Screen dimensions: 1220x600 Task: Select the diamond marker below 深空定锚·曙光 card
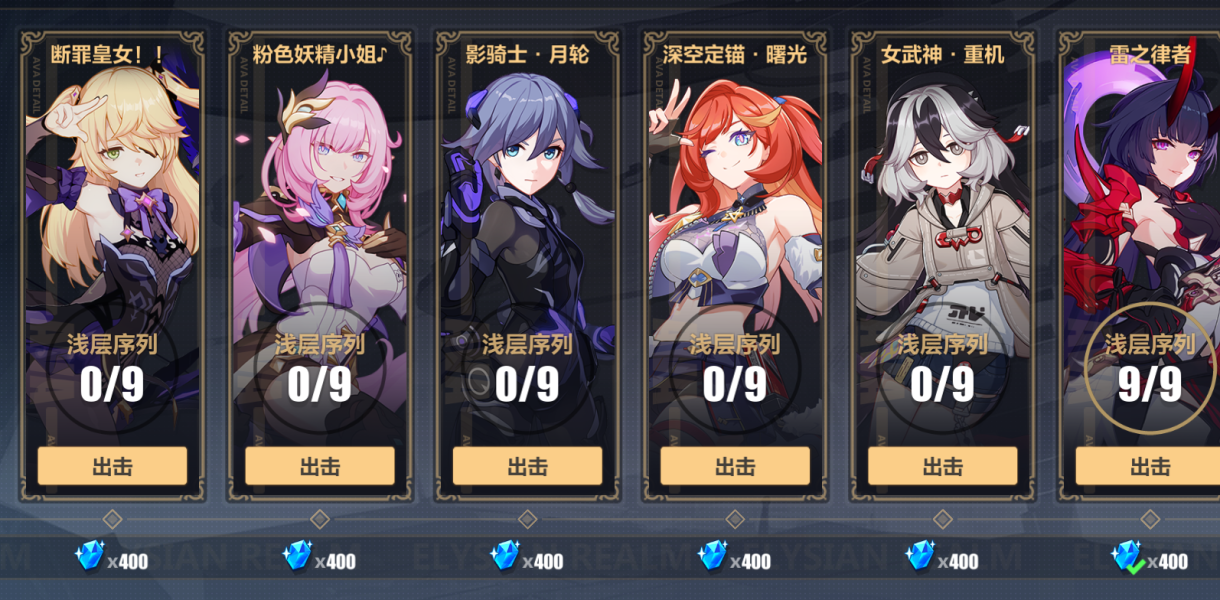pyautogui.click(x=735, y=519)
